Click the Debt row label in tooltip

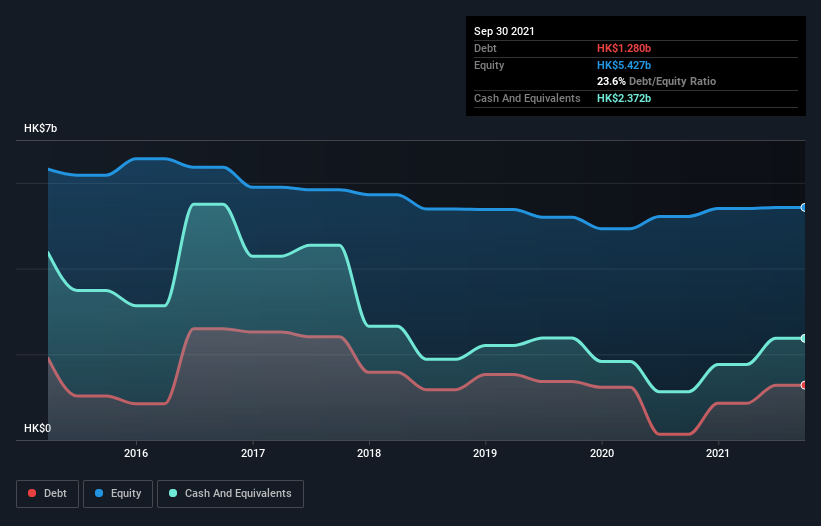(x=485, y=48)
